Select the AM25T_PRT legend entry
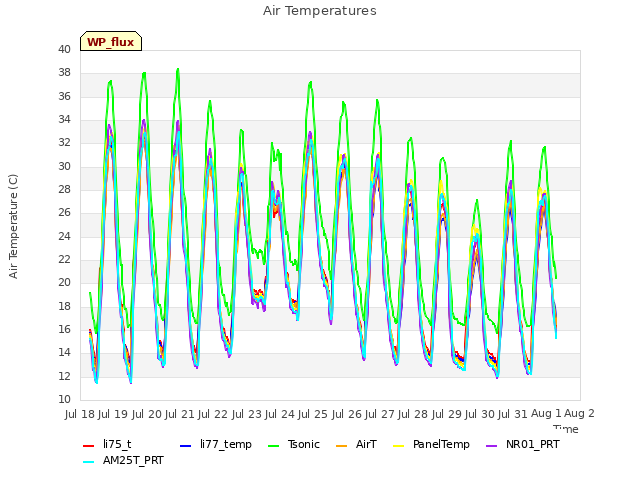640x480 pixels. pos(123,460)
